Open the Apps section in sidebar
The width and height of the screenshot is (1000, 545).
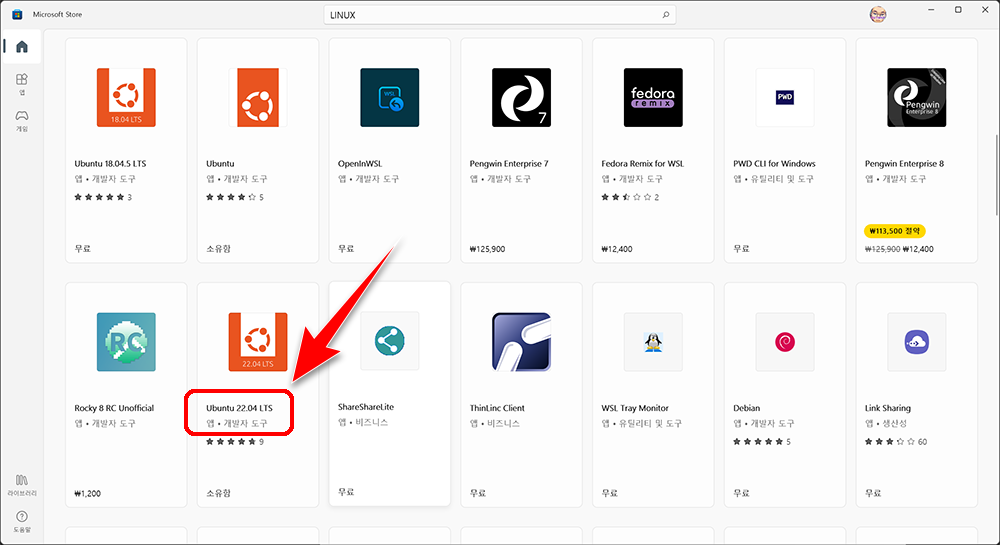point(22,84)
